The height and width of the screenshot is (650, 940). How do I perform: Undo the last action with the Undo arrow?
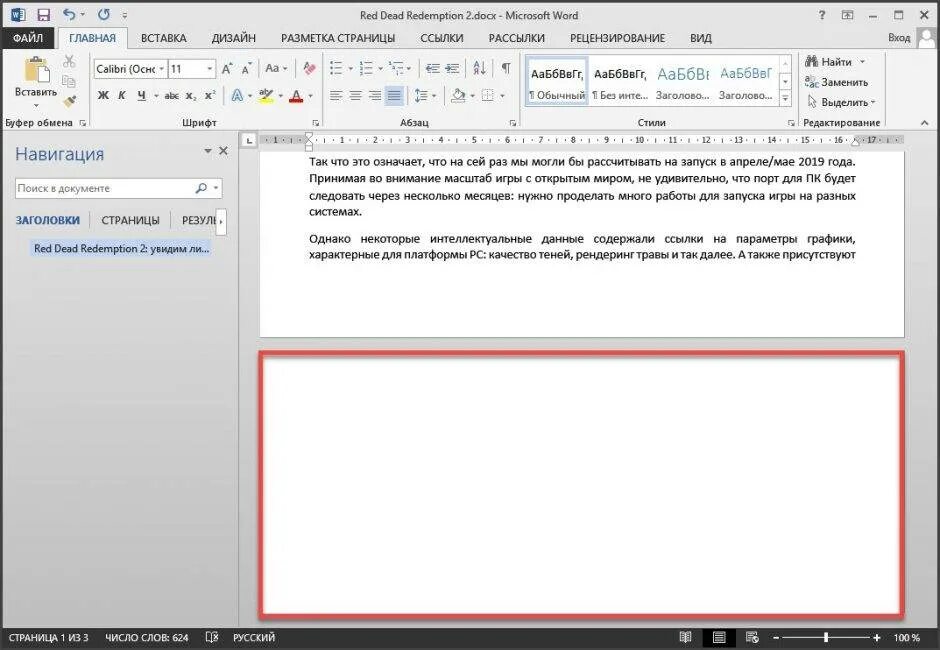70,14
